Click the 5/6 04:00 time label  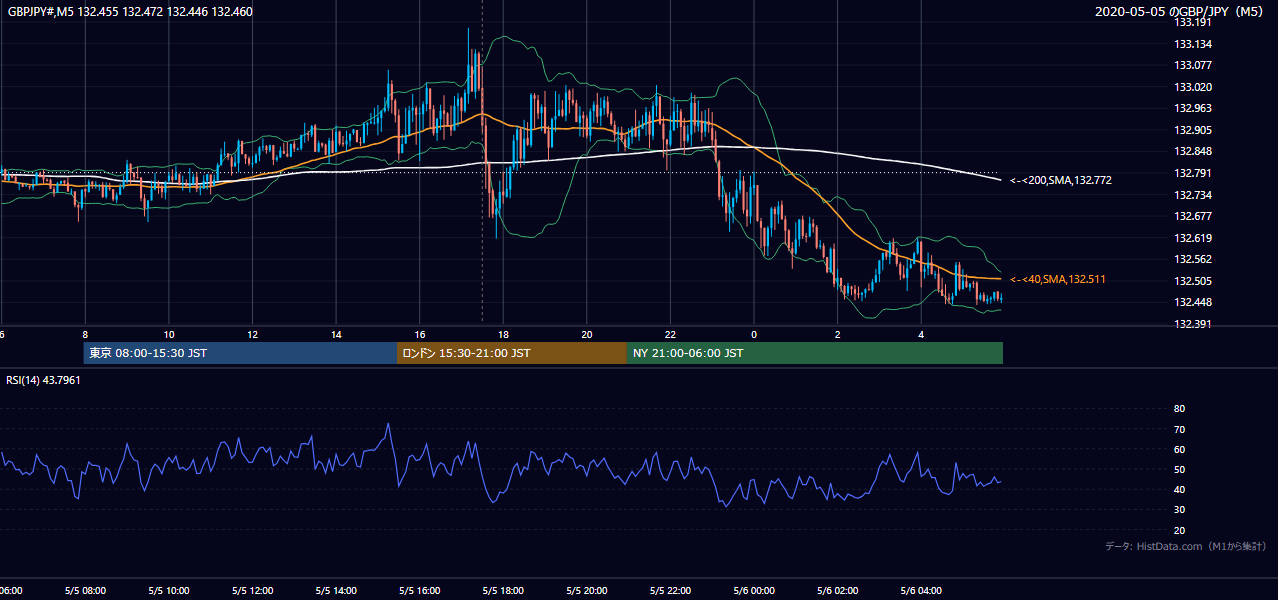pos(921,591)
